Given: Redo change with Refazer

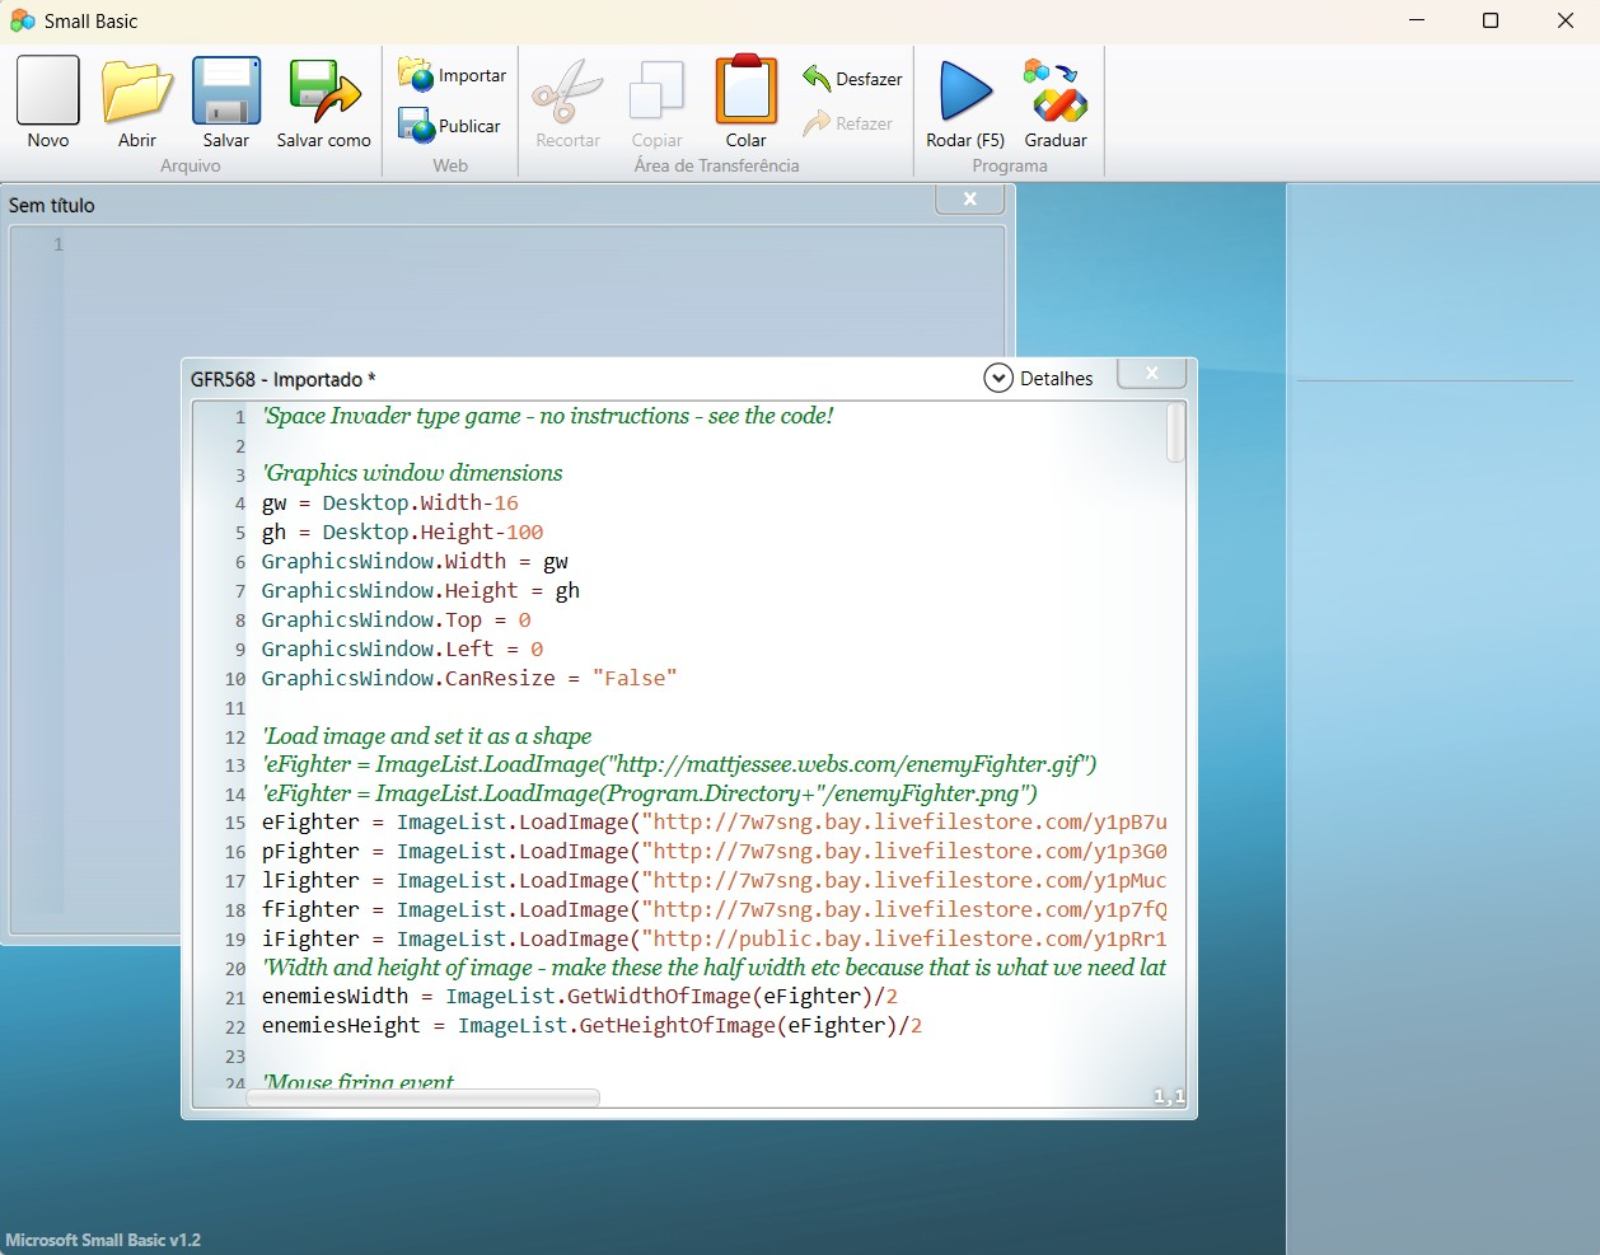Looking at the screenshot, I should [847, 123].
